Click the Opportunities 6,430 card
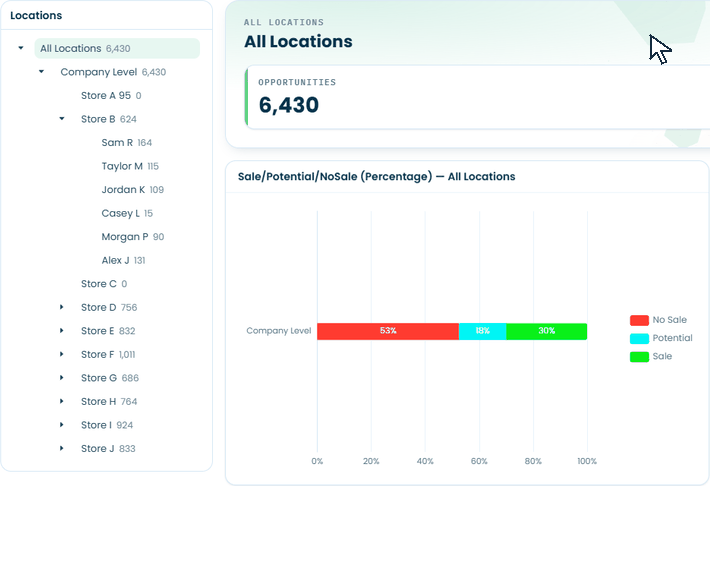This screenshot has width=710, height=587. click(477, 97)
